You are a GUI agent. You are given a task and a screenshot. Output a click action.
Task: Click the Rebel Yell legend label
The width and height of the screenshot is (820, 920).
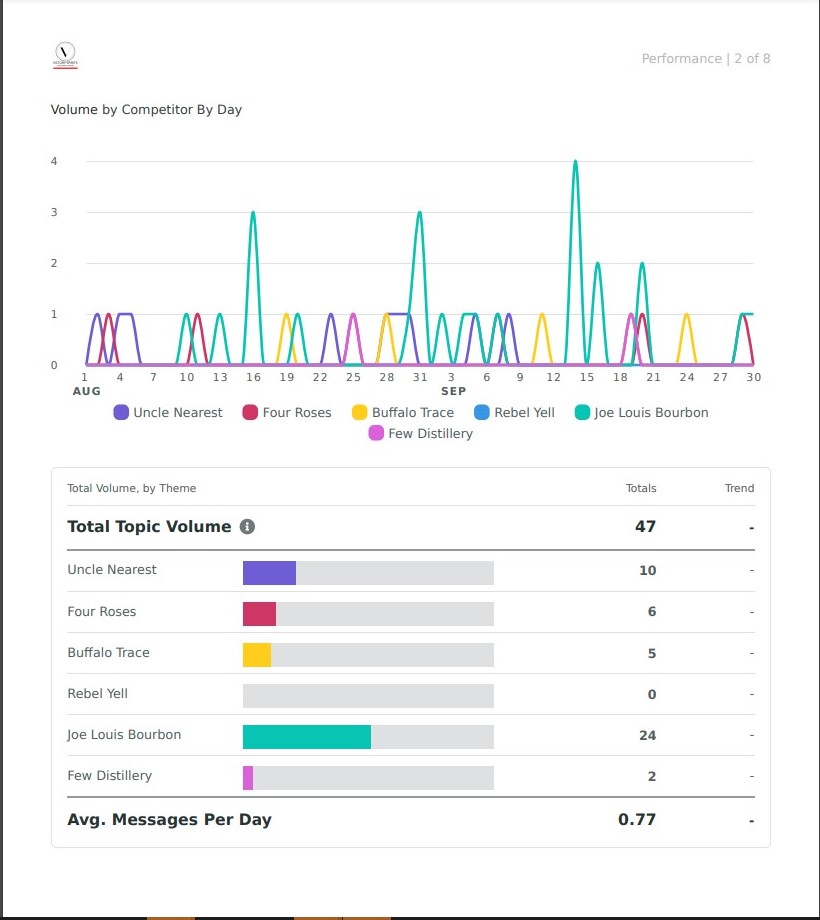click(524, 412)
